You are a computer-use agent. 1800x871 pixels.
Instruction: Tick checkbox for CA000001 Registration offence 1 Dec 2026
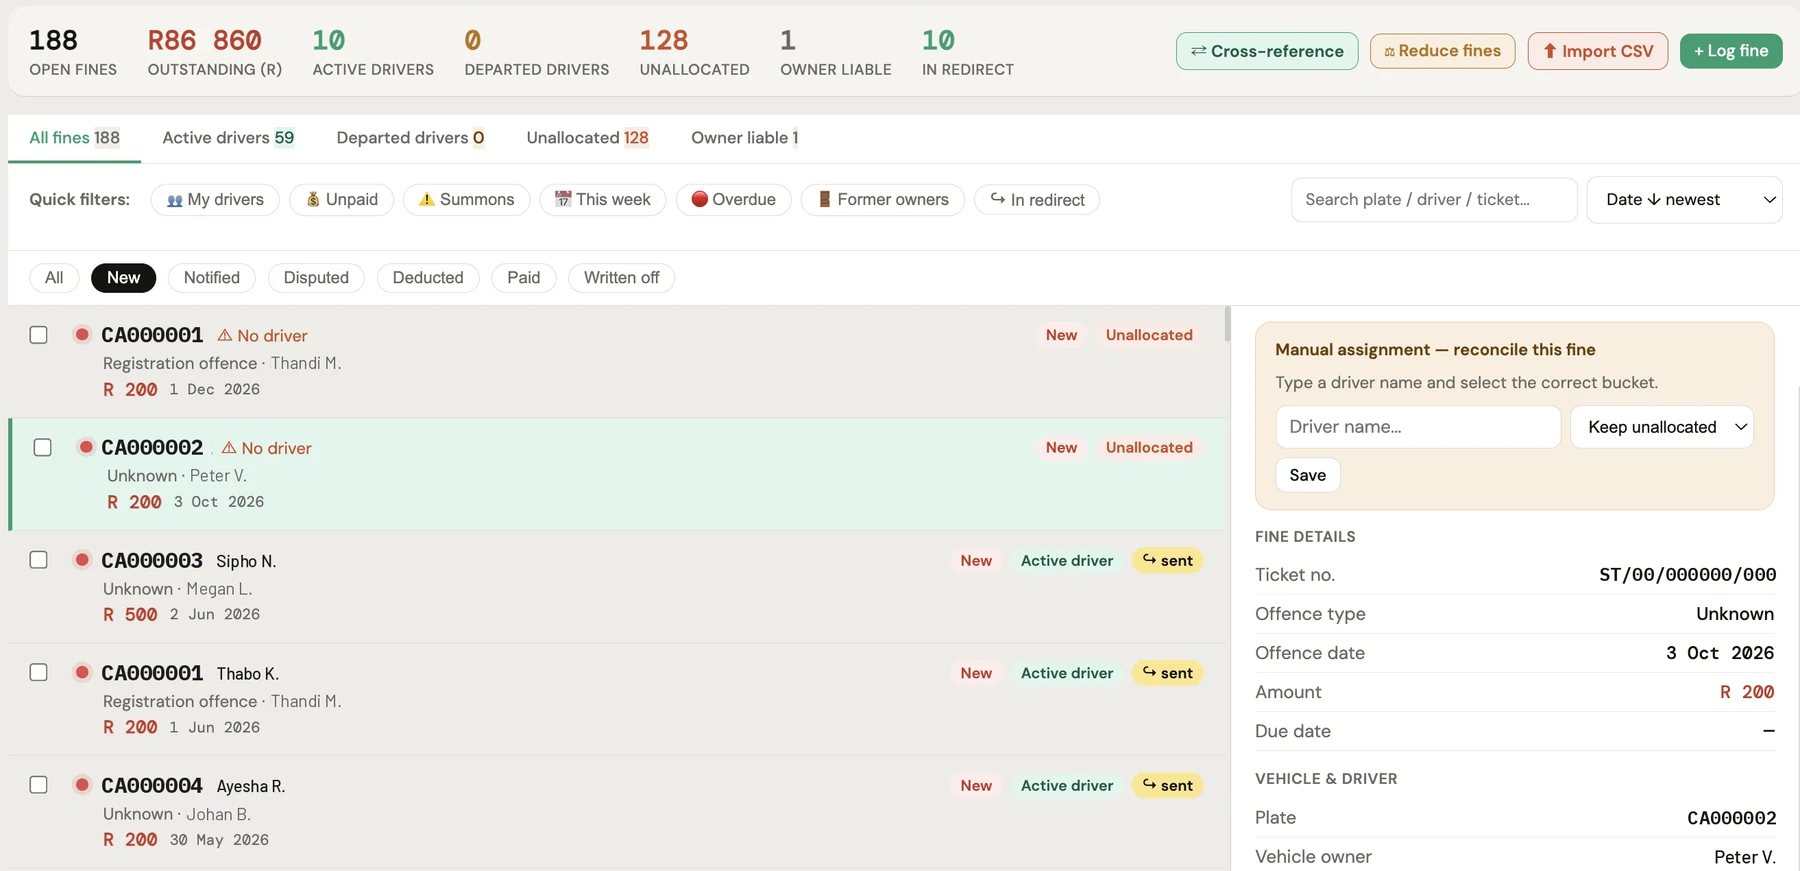pos(39,335)
